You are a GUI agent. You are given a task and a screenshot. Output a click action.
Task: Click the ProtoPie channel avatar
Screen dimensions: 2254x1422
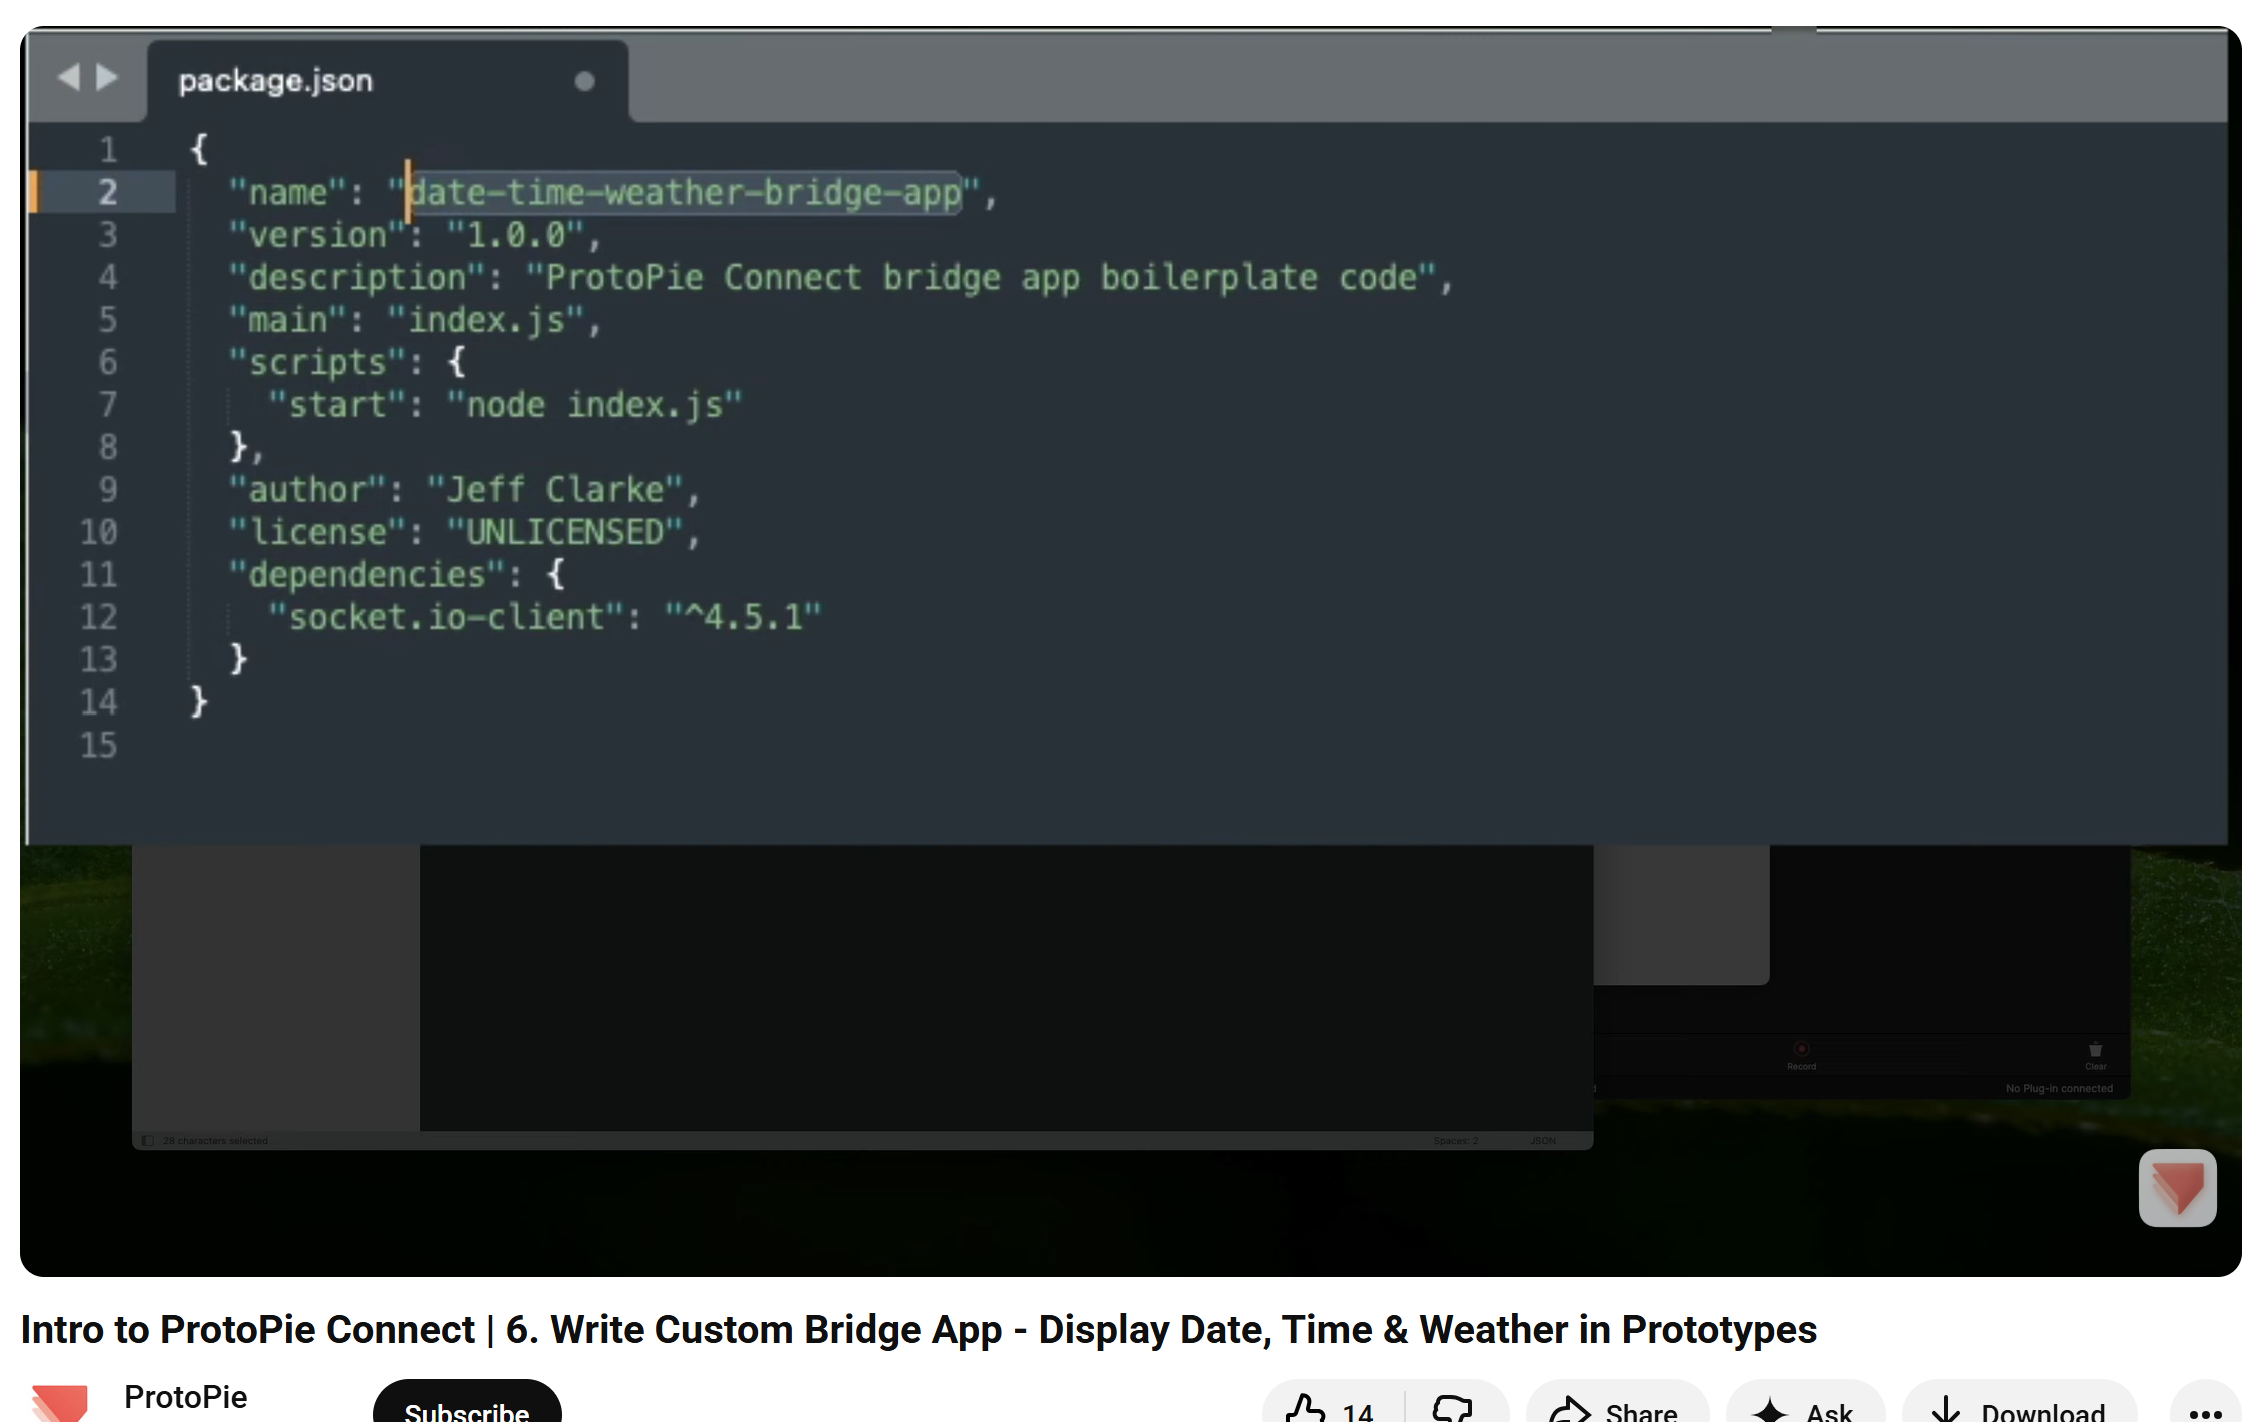[60, 1400]
